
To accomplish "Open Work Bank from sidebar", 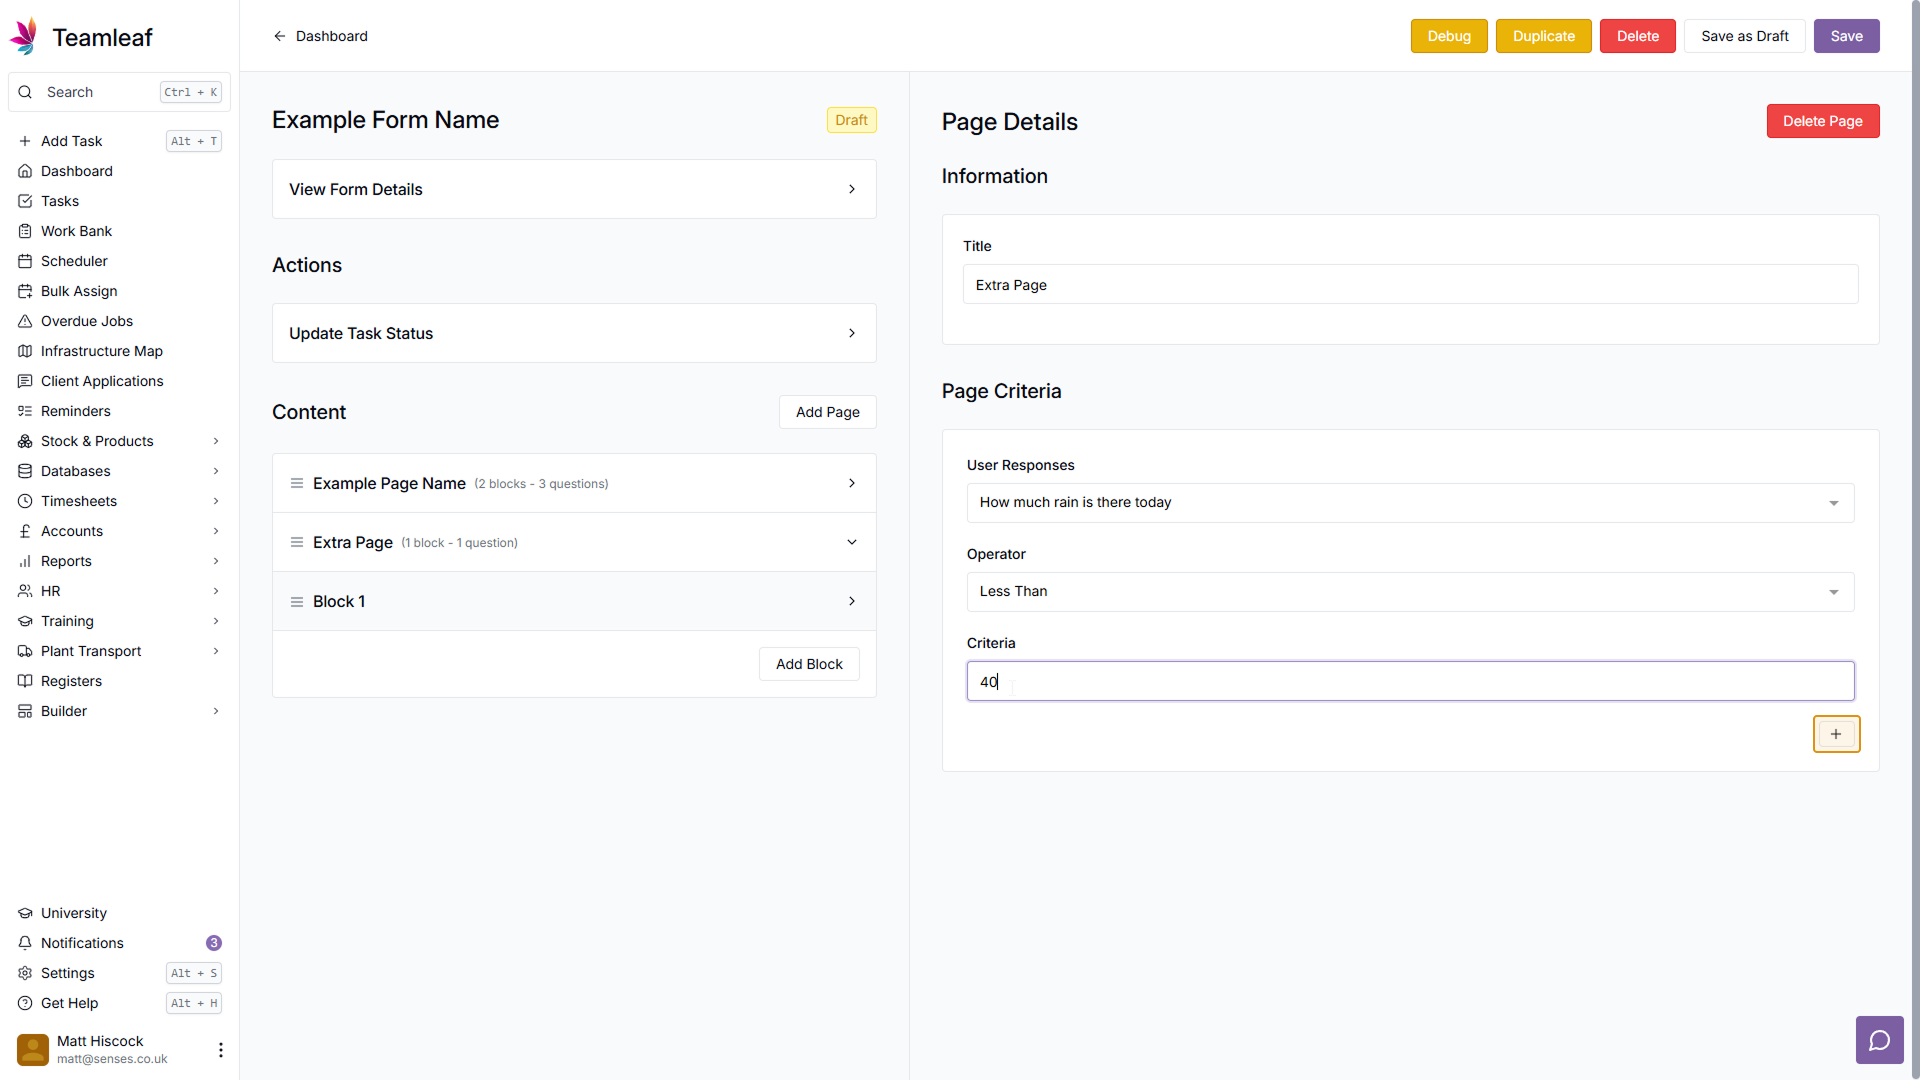I will click(x=76, y=231).
